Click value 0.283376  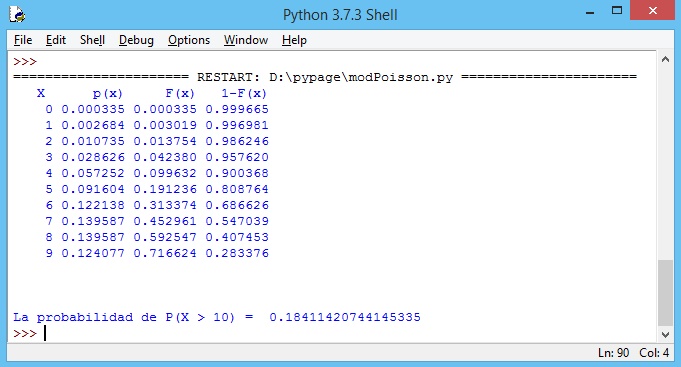click(237, 253)
